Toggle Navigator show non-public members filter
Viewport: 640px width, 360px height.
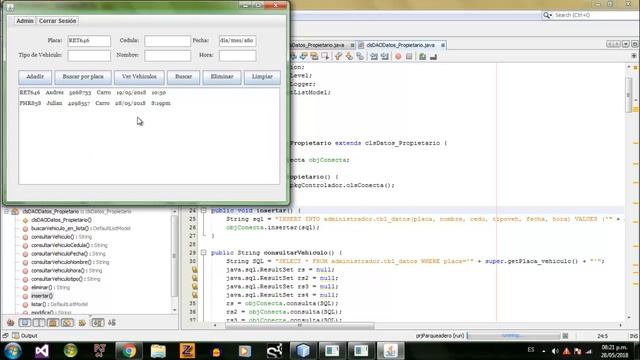(x=53, y=323)
